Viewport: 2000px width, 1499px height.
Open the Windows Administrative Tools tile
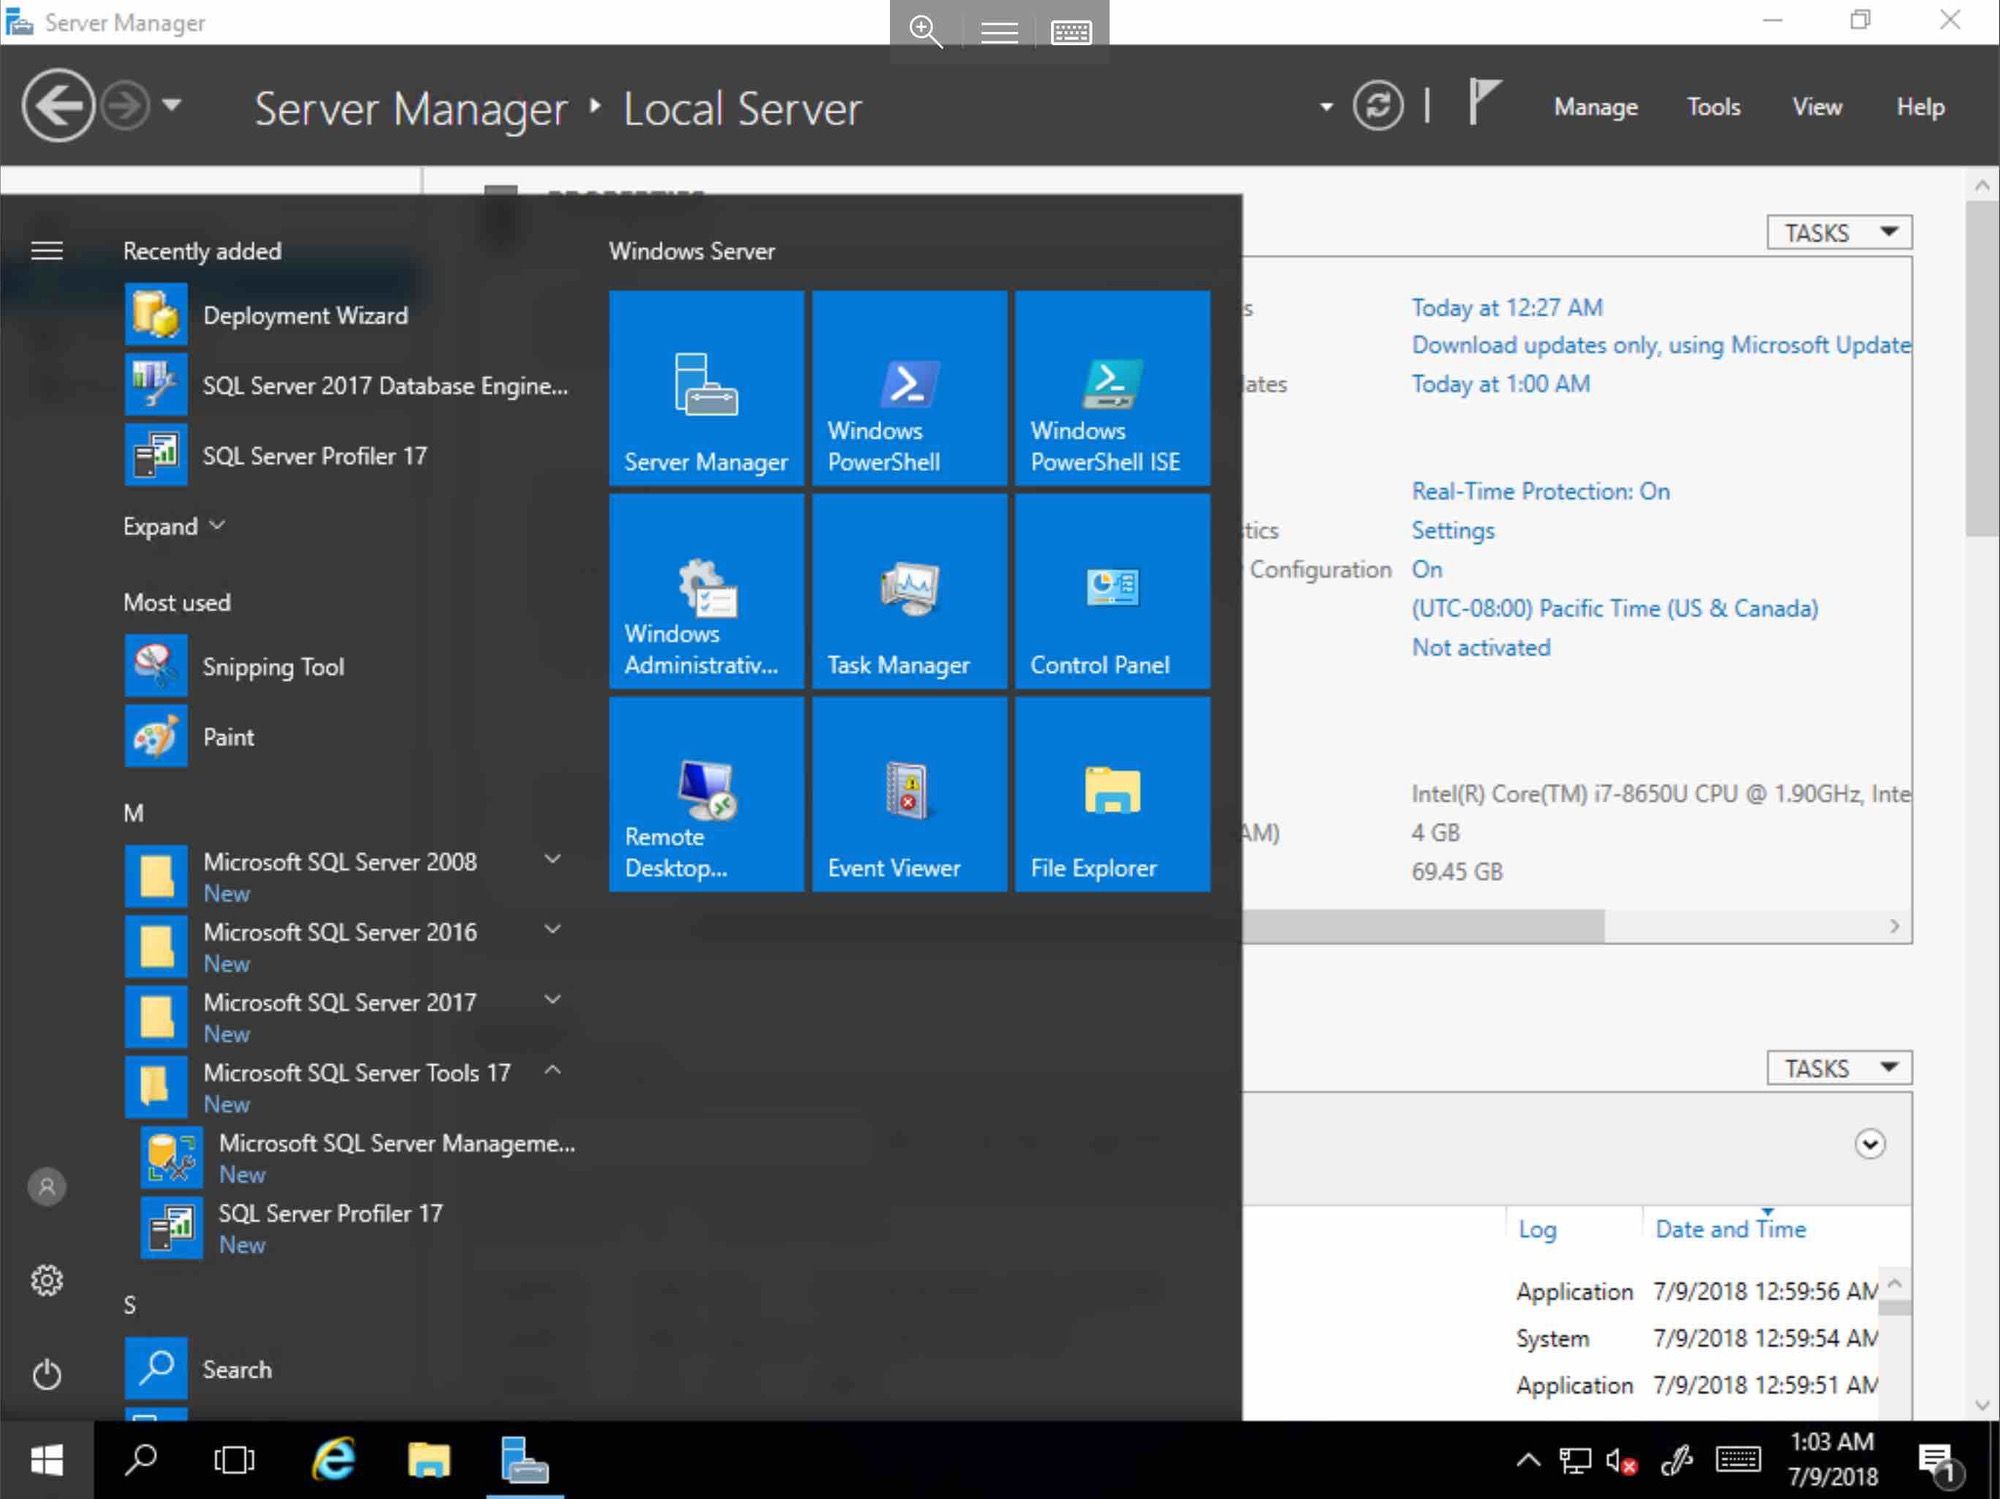(706, 591)
